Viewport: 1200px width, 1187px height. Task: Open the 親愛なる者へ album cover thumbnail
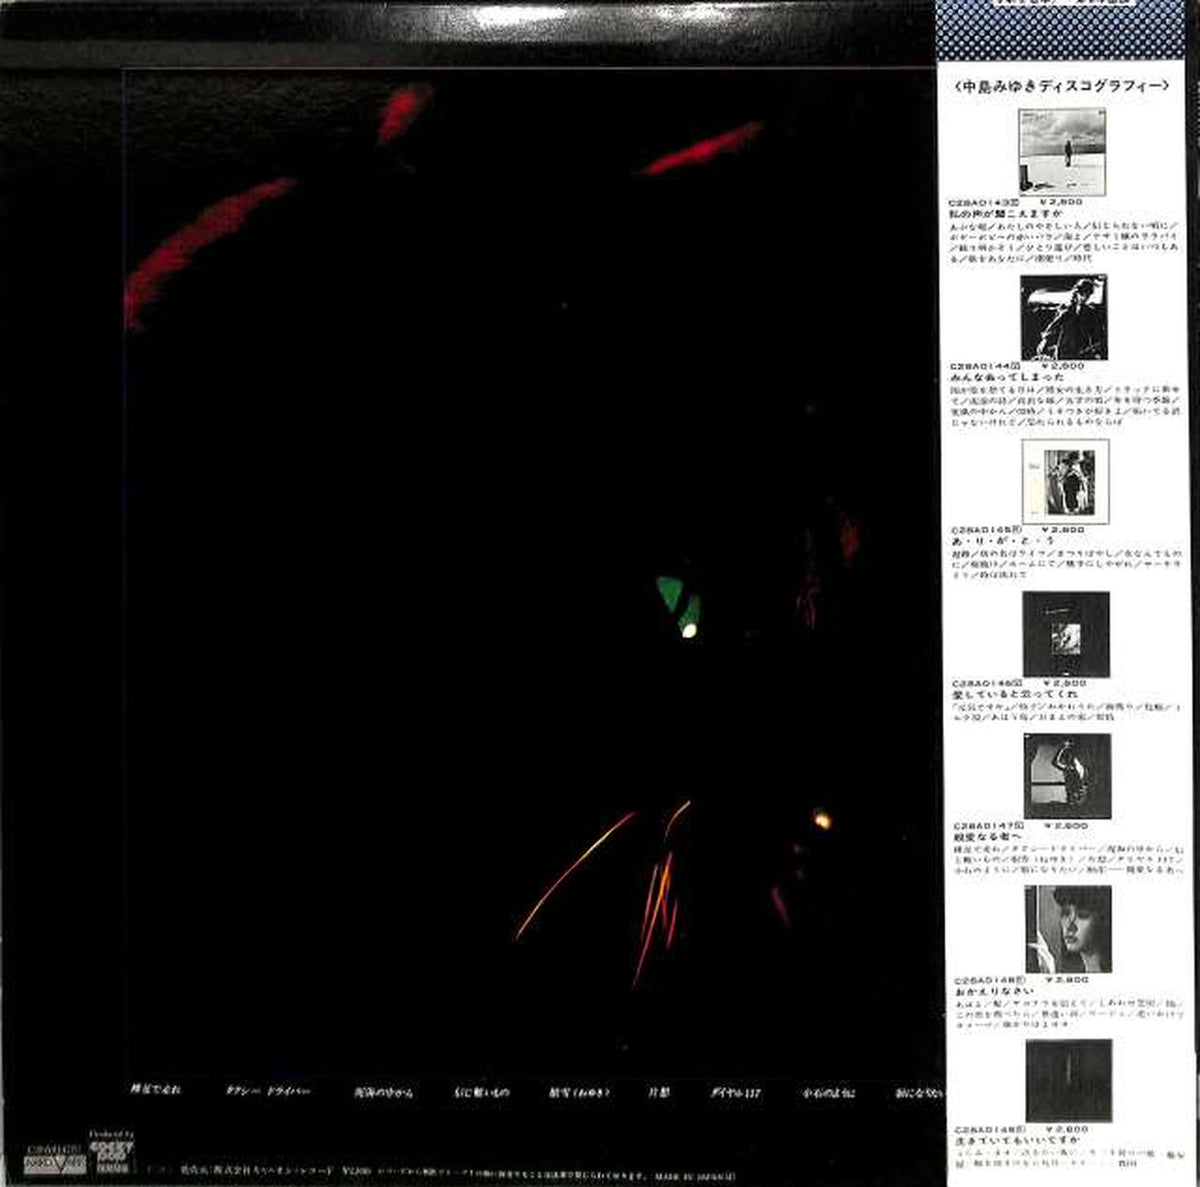pyautogui.click(x=1067, y=776)
